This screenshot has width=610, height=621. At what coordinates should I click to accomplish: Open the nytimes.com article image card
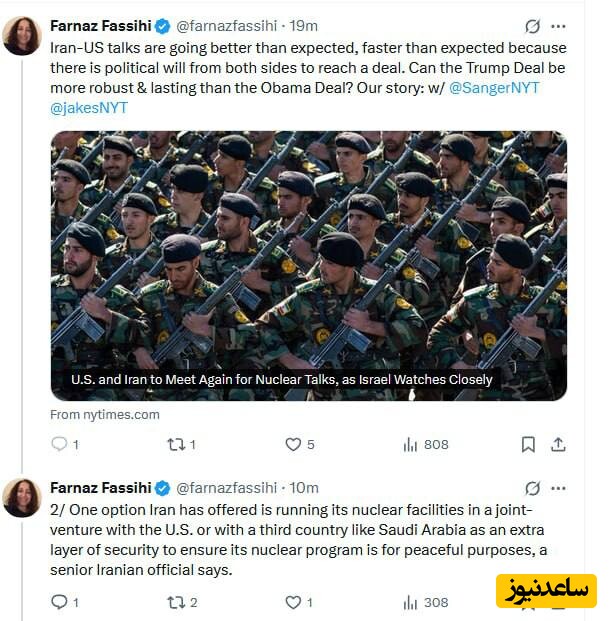click(308, 265)
